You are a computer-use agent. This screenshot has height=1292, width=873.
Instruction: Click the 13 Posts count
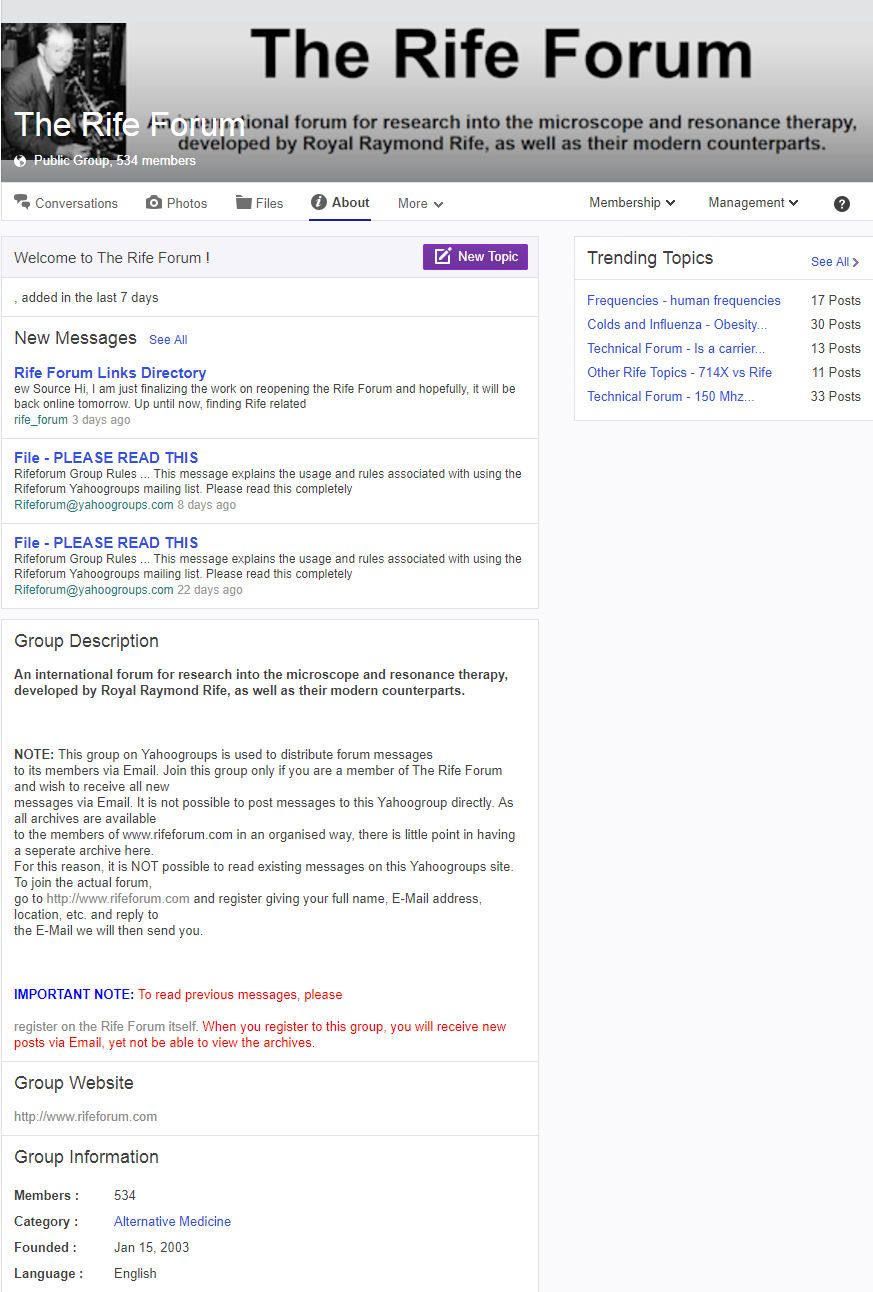coord(836,348)
